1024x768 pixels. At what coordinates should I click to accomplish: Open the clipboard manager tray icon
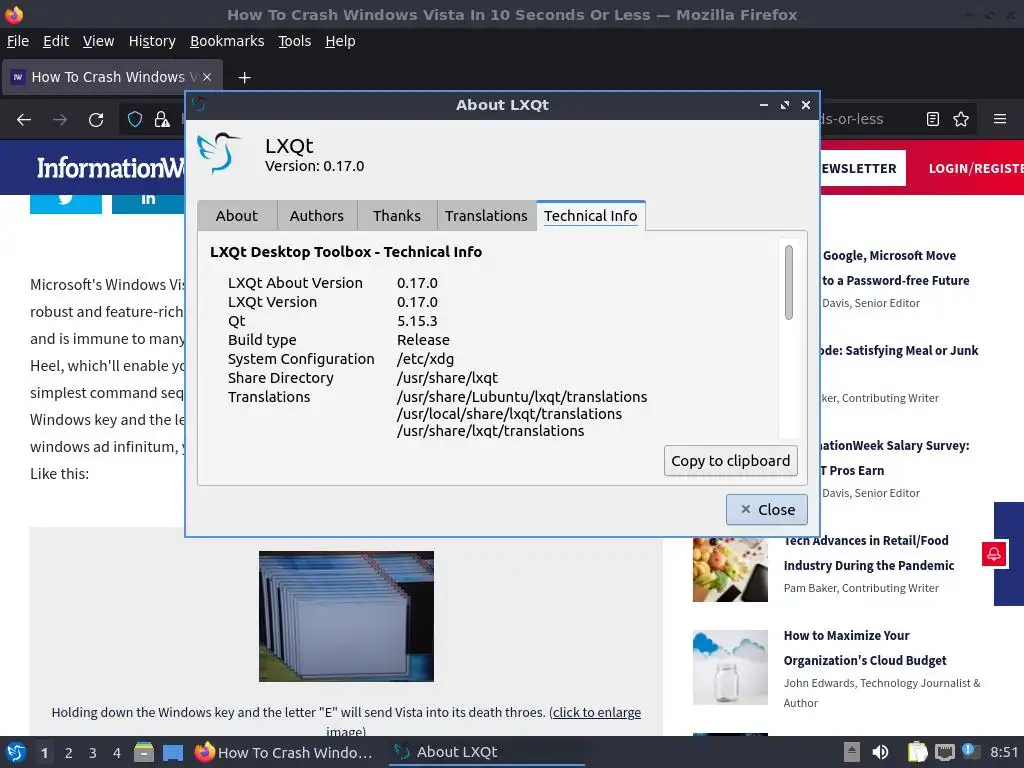coord(918,752)
